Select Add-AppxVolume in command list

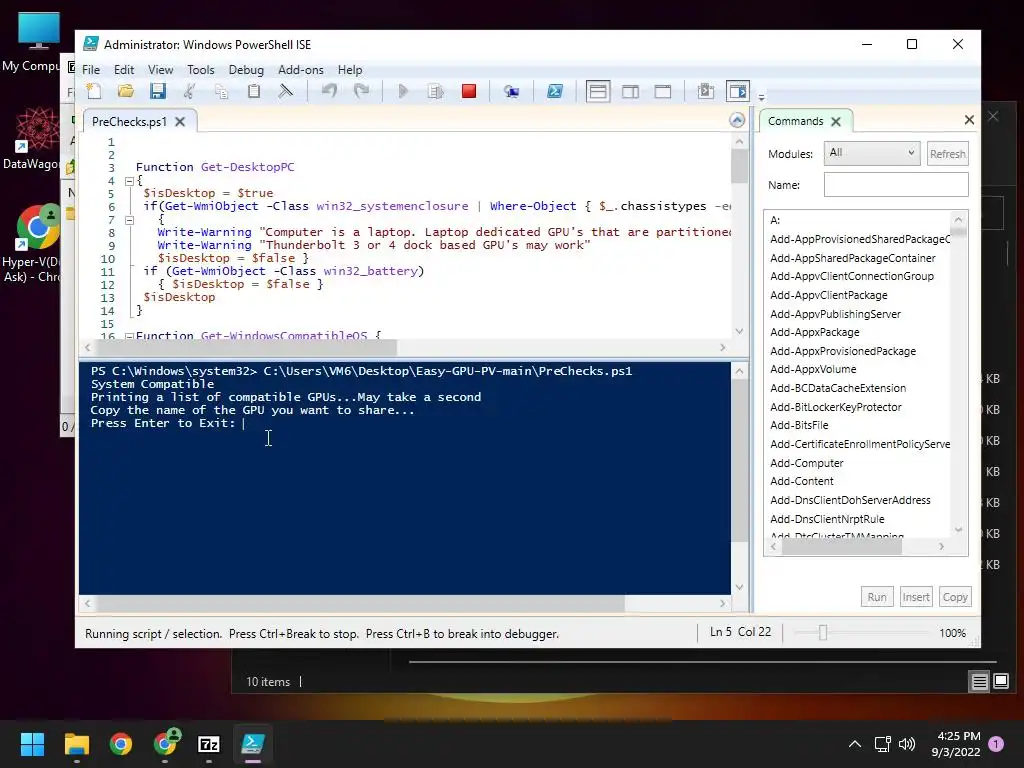812,369
